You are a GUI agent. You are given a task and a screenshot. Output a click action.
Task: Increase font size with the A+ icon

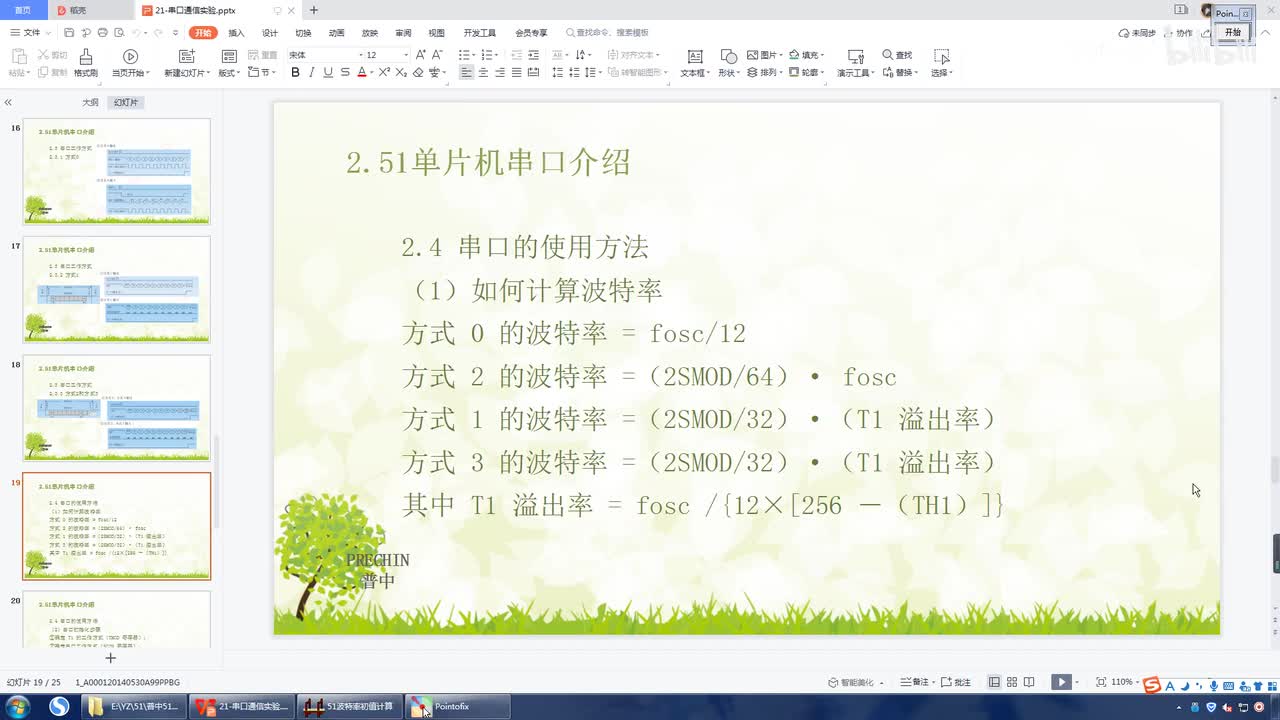tap(421, 55)
